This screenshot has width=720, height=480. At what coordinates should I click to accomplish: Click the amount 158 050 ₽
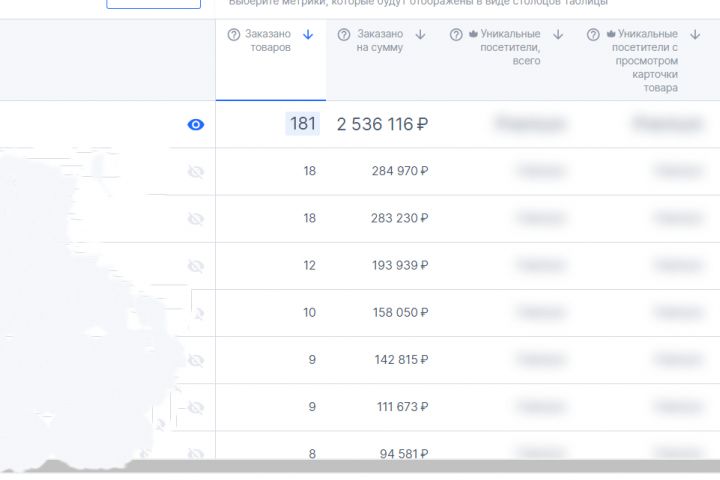point(400,313)
